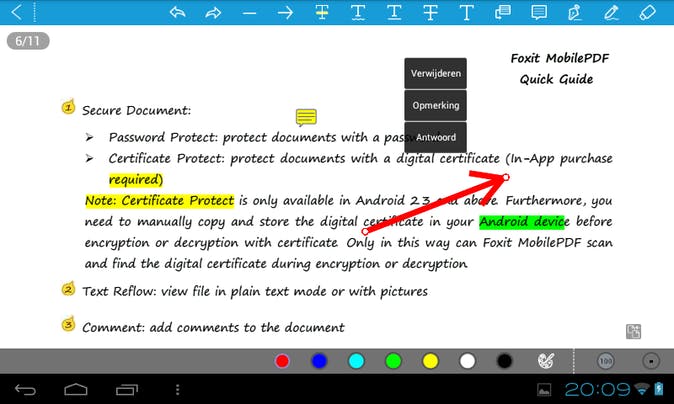Tap the yellow highlighted 'Note: Certificate Protect' text
This screenshot has height=404, width=674.
(x=159, y=201)
